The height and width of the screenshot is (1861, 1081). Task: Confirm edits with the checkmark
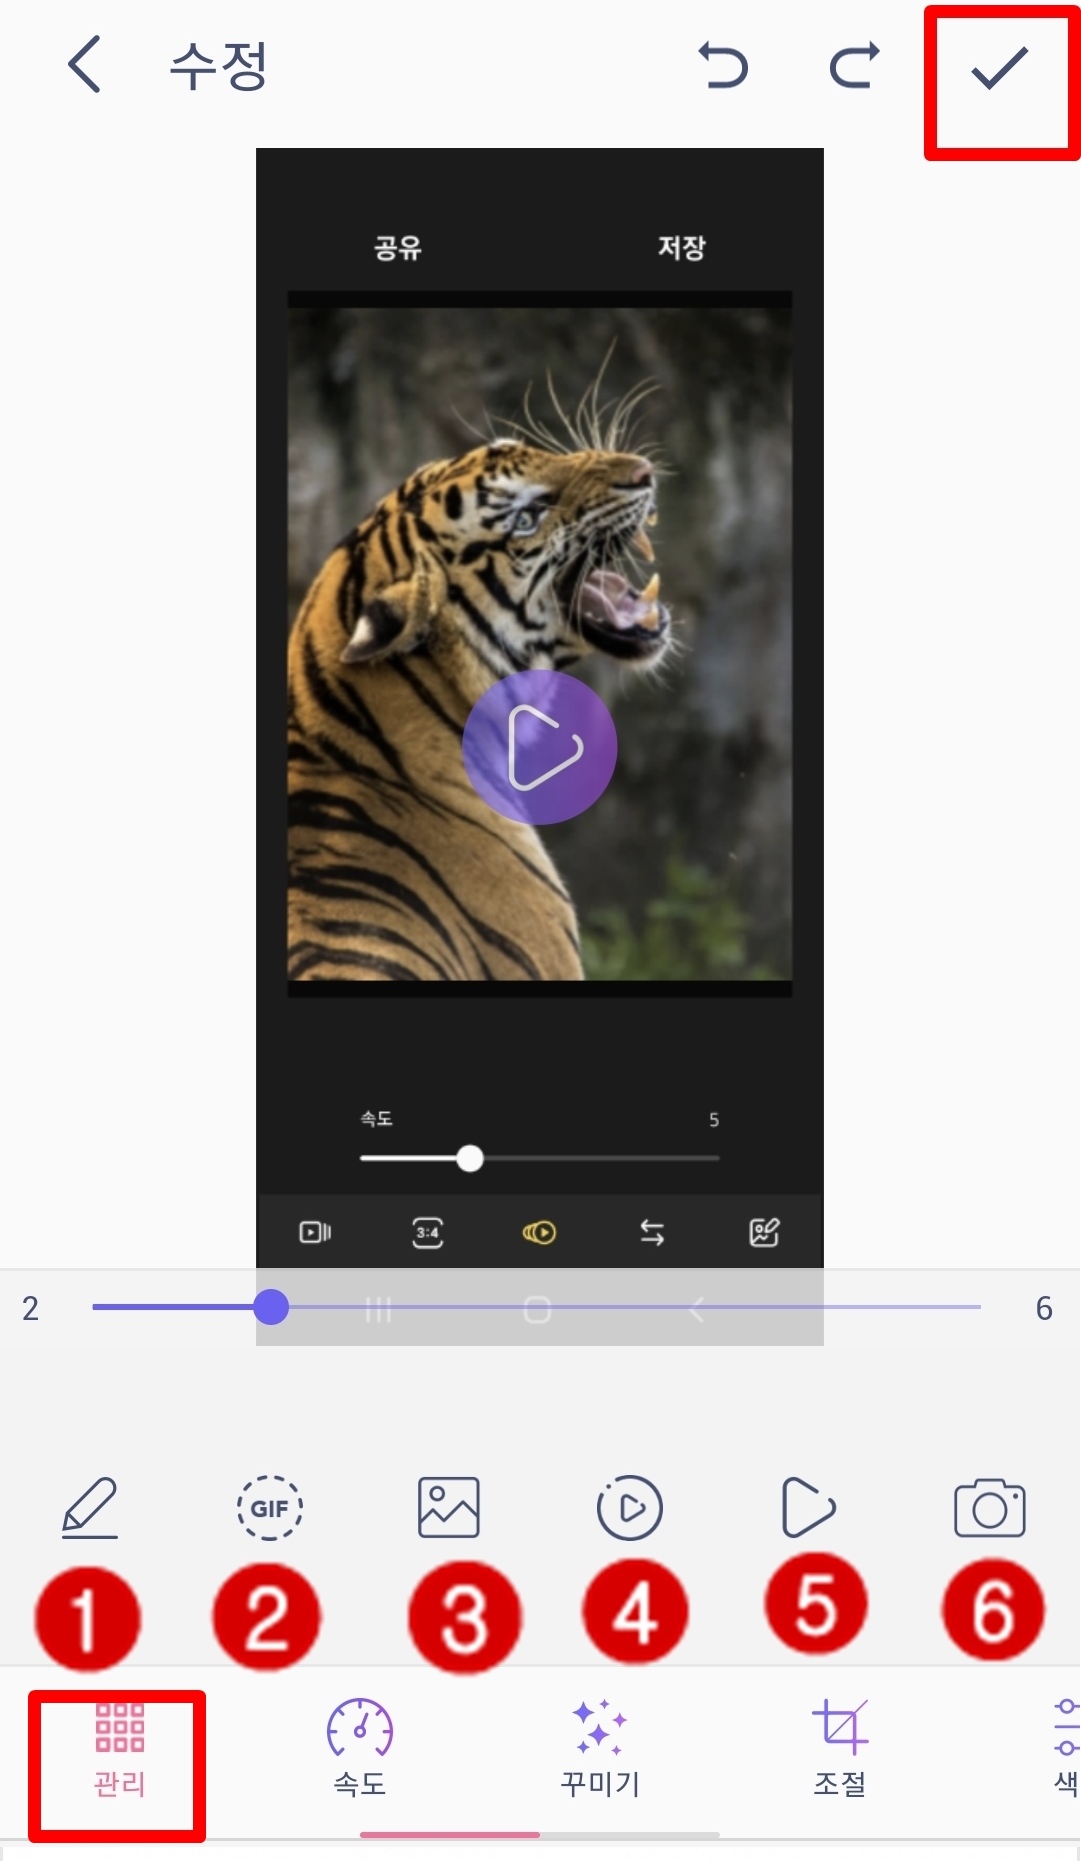(x=1000, y=67)
